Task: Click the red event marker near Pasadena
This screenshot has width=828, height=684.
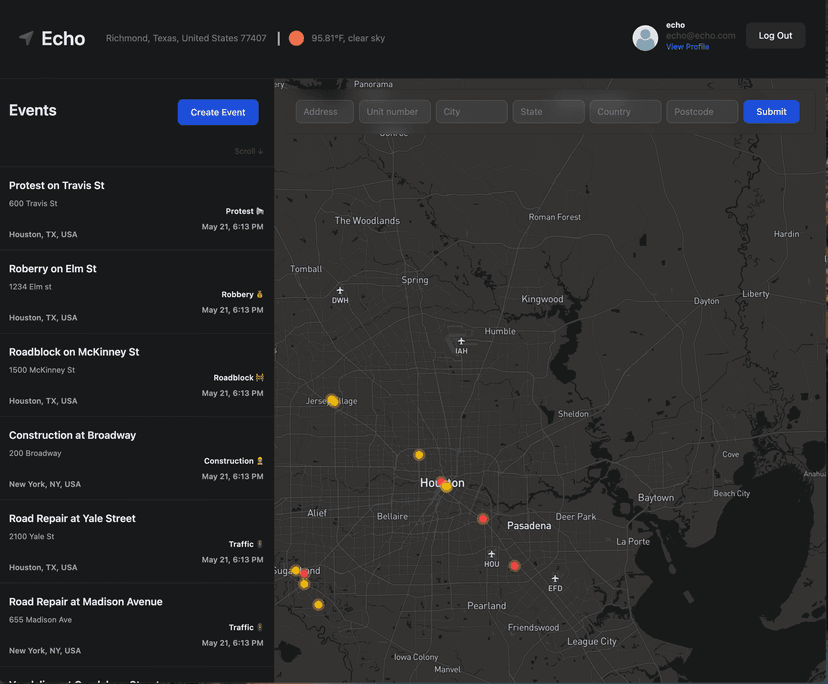Action: (483, 519)
